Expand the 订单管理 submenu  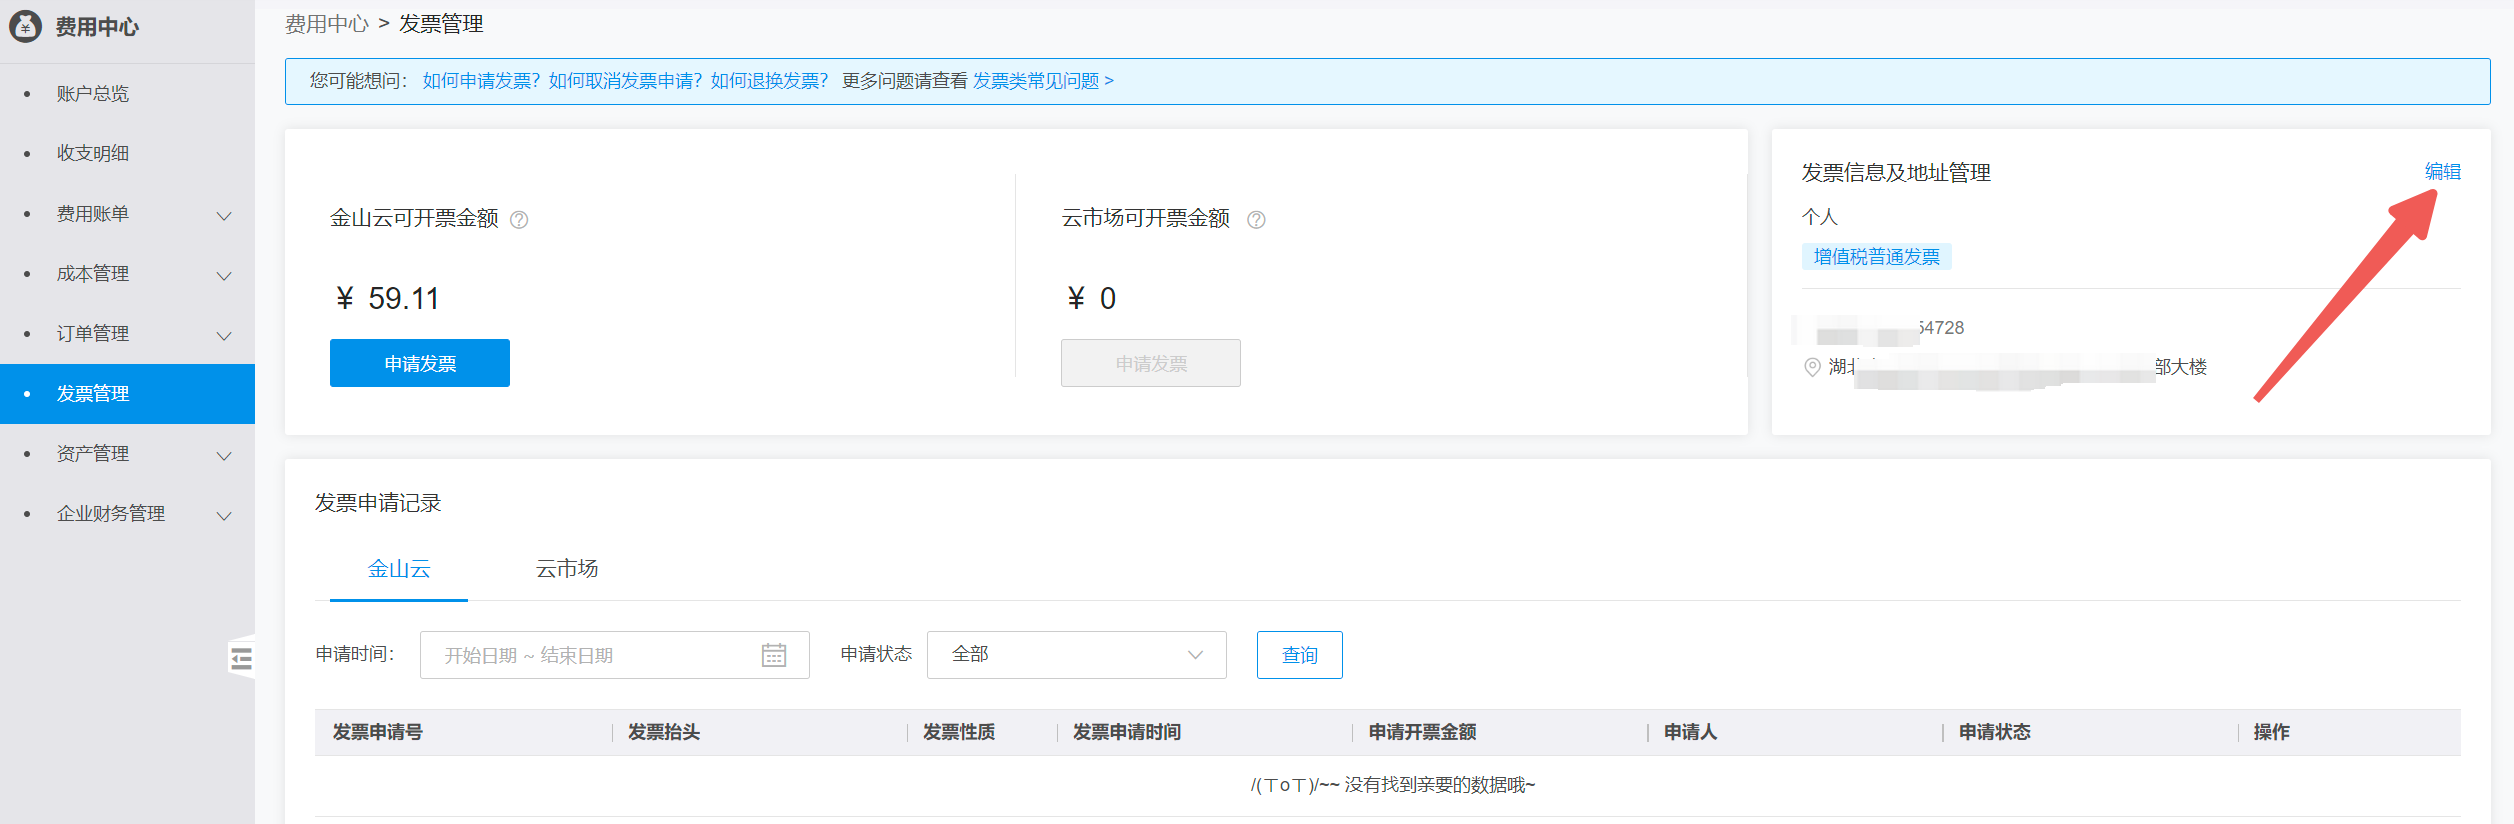(x=225, y=335)
